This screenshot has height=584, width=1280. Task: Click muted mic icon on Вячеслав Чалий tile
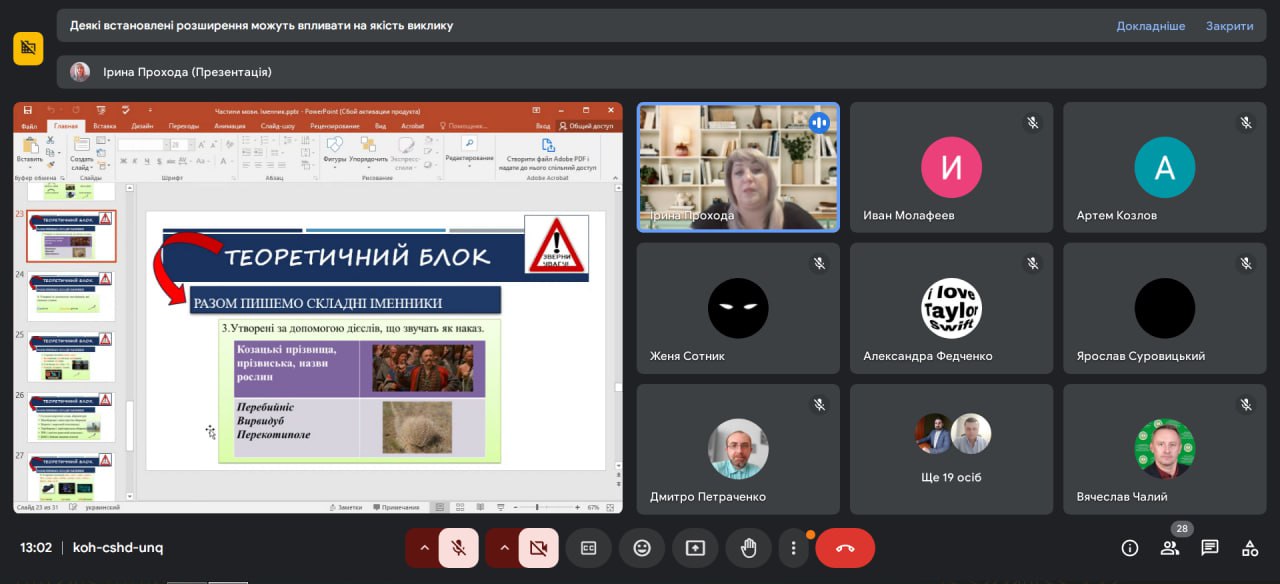click(1246, 405)
